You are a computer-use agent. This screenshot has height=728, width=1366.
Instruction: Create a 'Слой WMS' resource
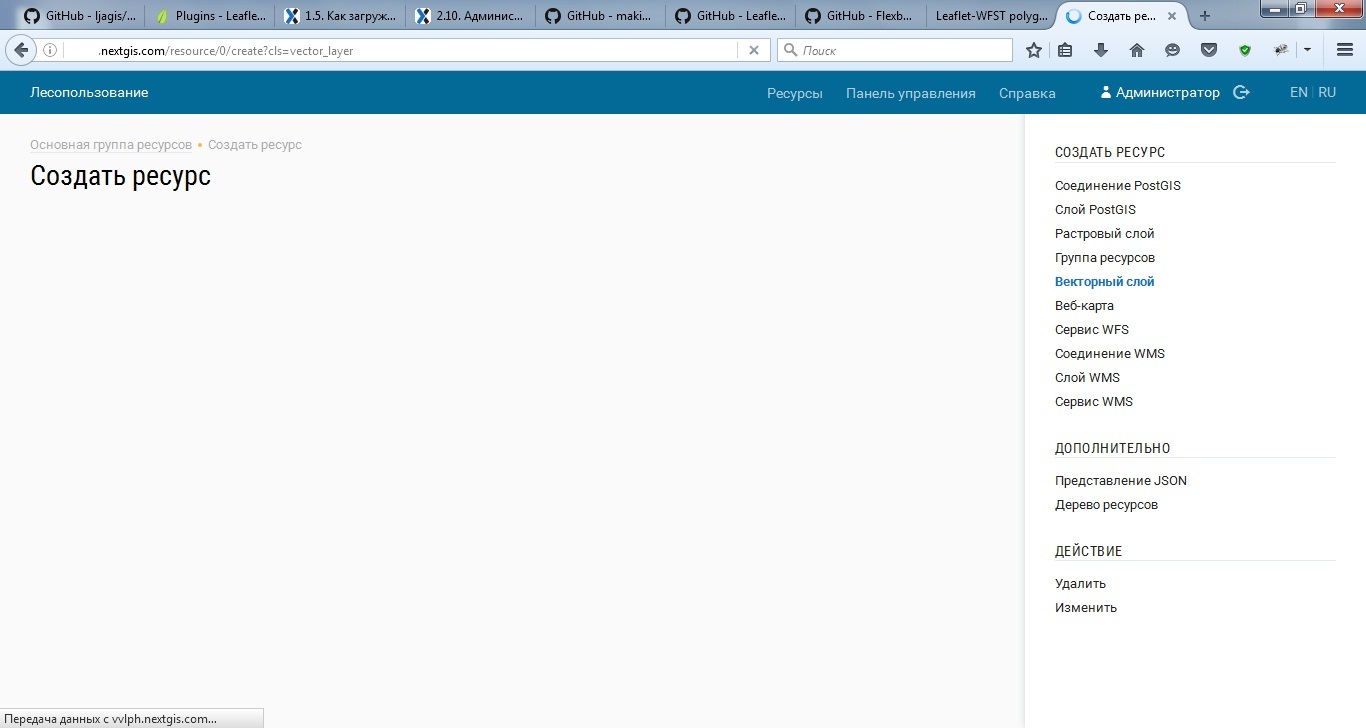1087,378
